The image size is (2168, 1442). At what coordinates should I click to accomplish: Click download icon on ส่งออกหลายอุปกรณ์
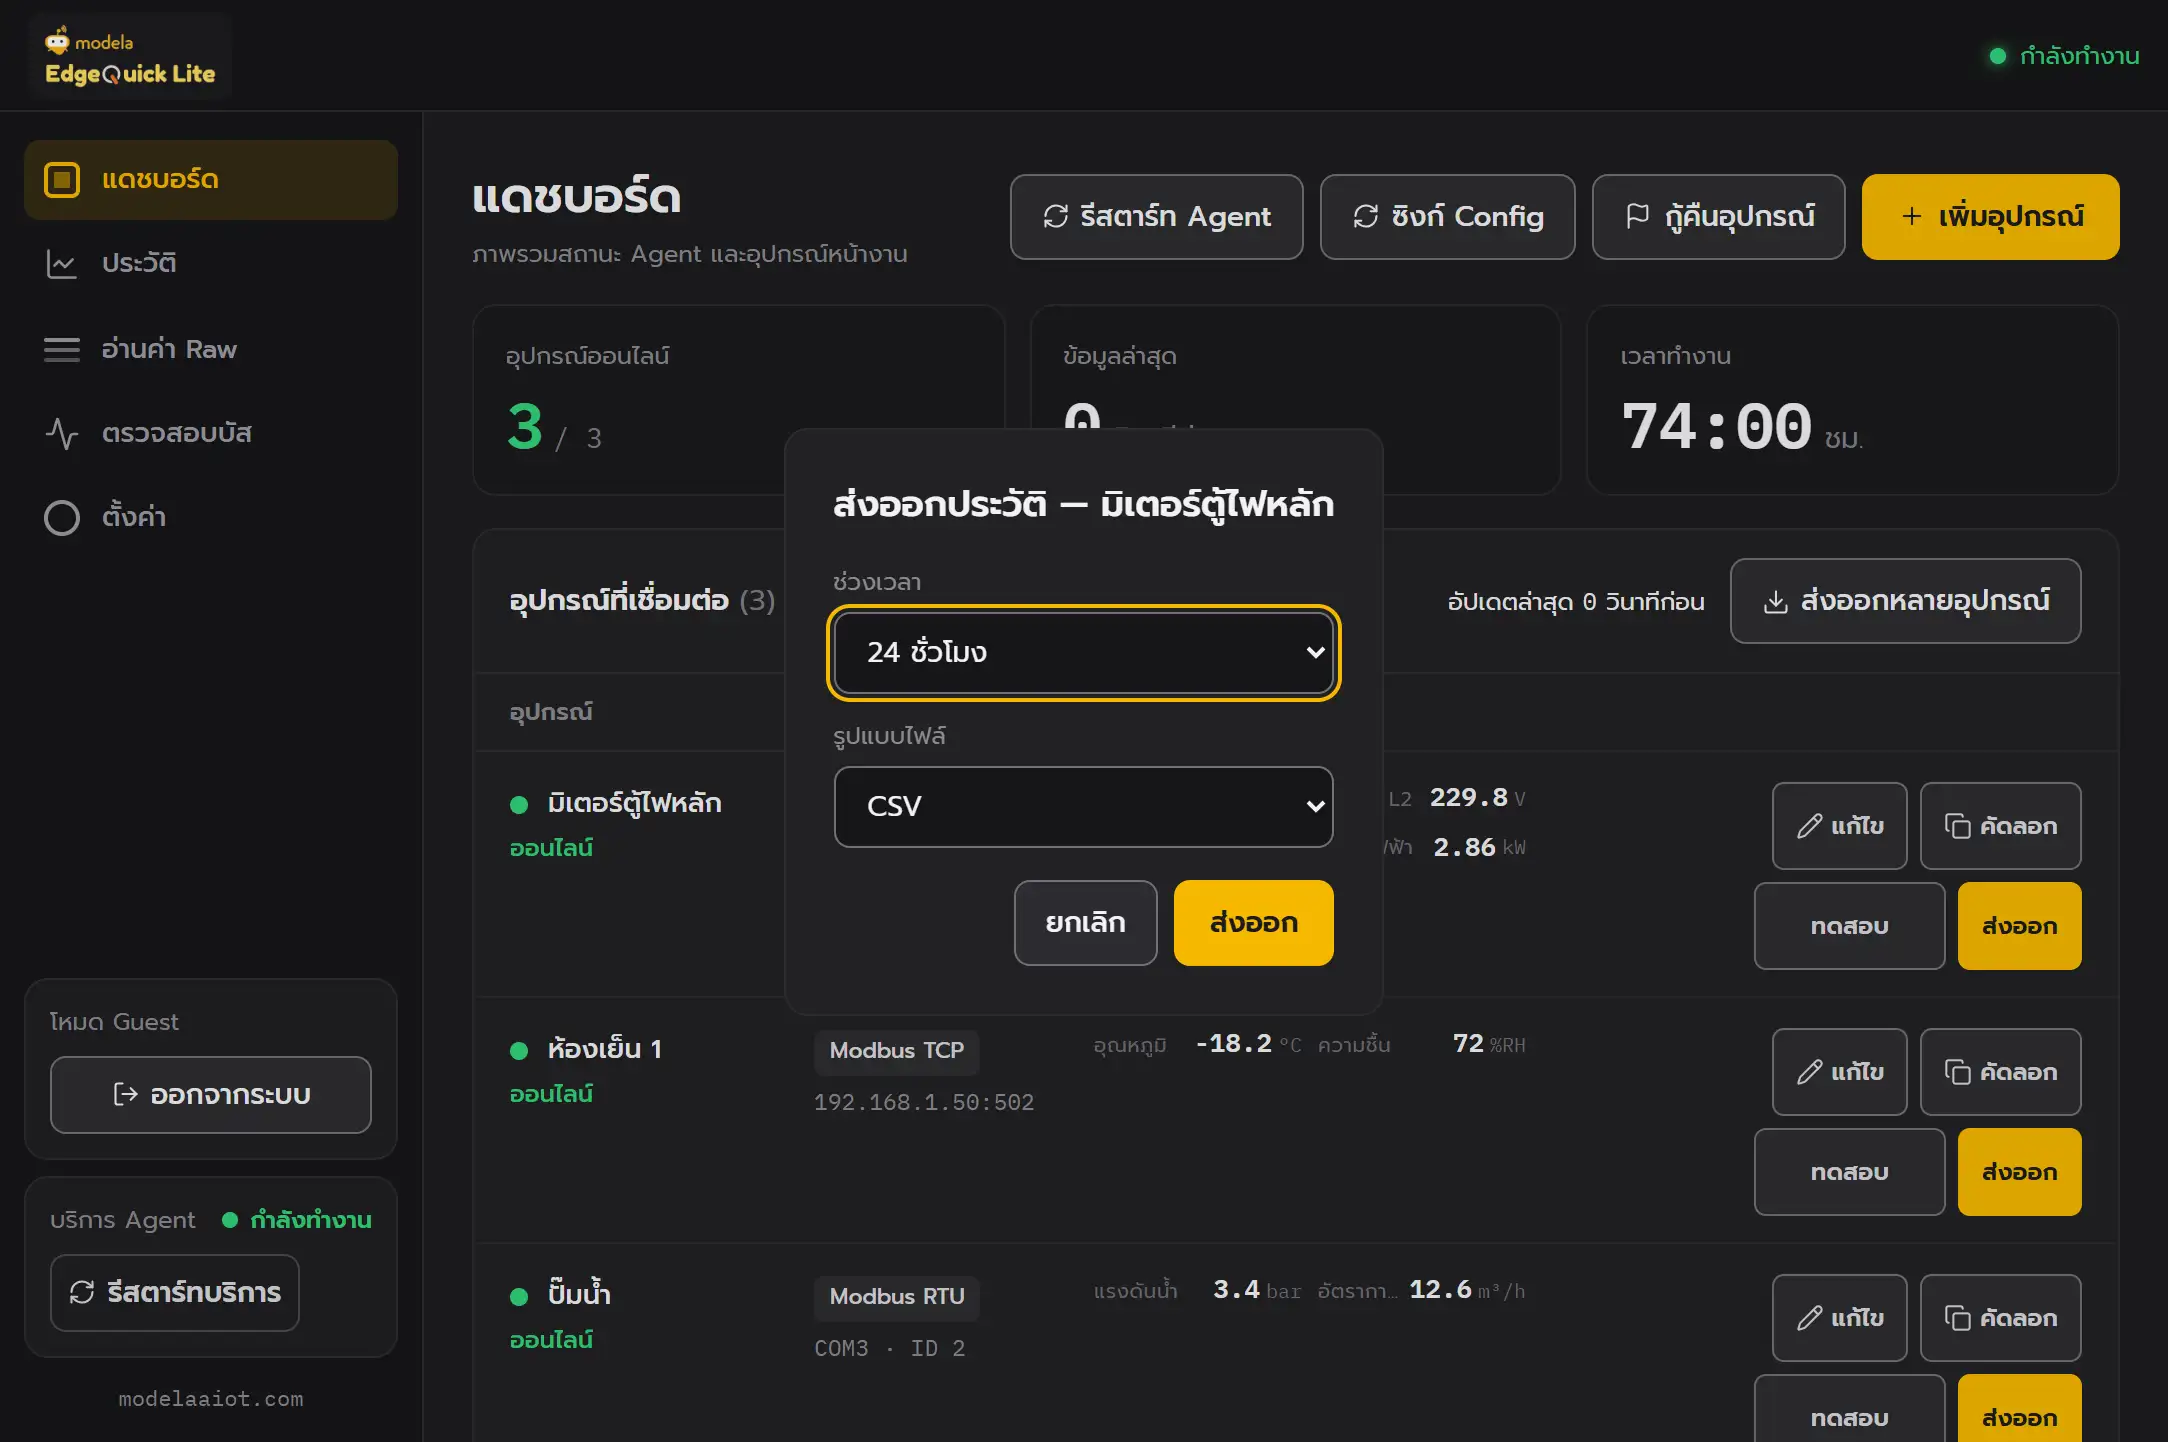1776,602
